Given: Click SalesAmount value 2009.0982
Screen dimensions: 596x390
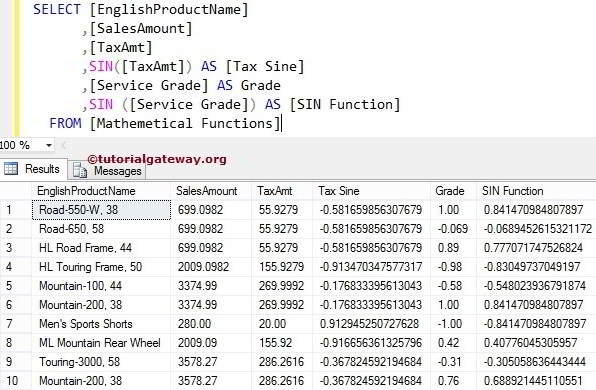Looking at the screenshot, I should (x=203, y=267).
